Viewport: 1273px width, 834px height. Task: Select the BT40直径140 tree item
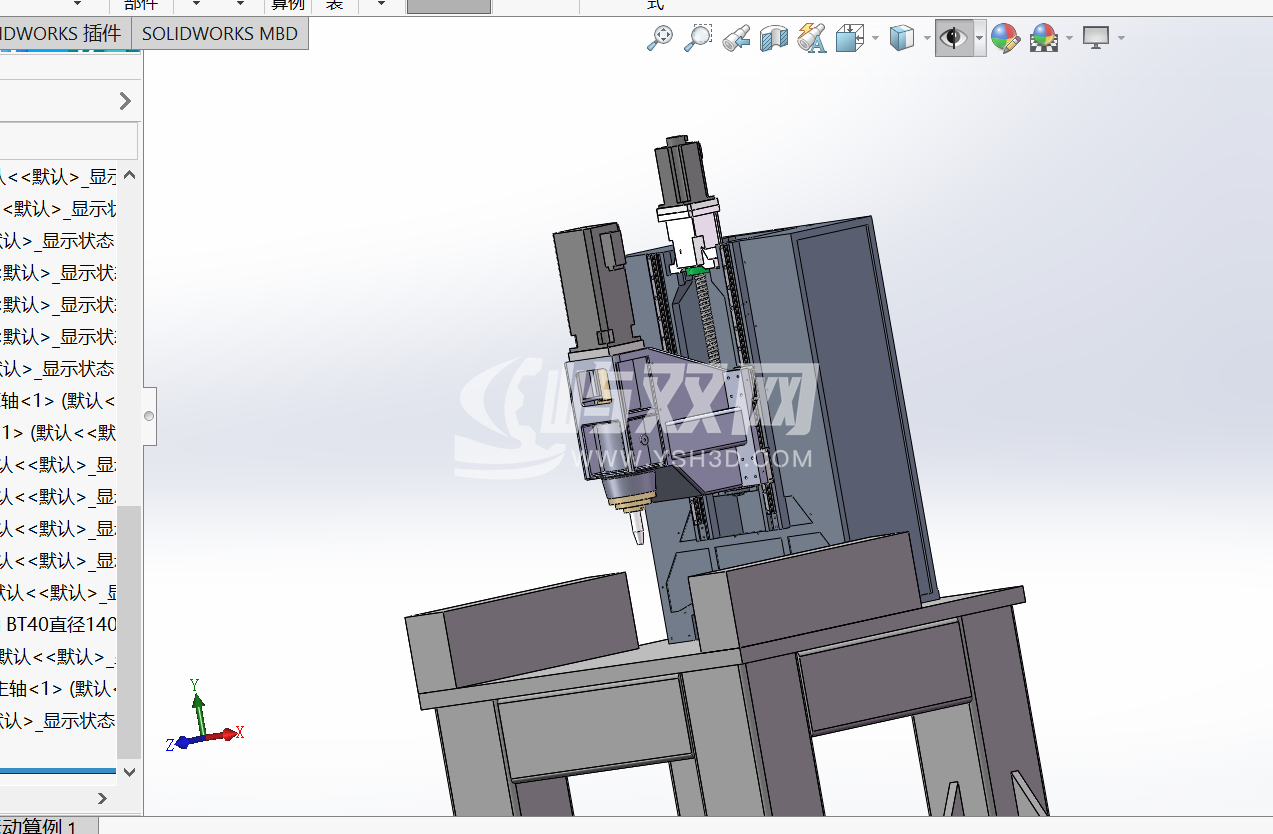(x=60, y=625)
